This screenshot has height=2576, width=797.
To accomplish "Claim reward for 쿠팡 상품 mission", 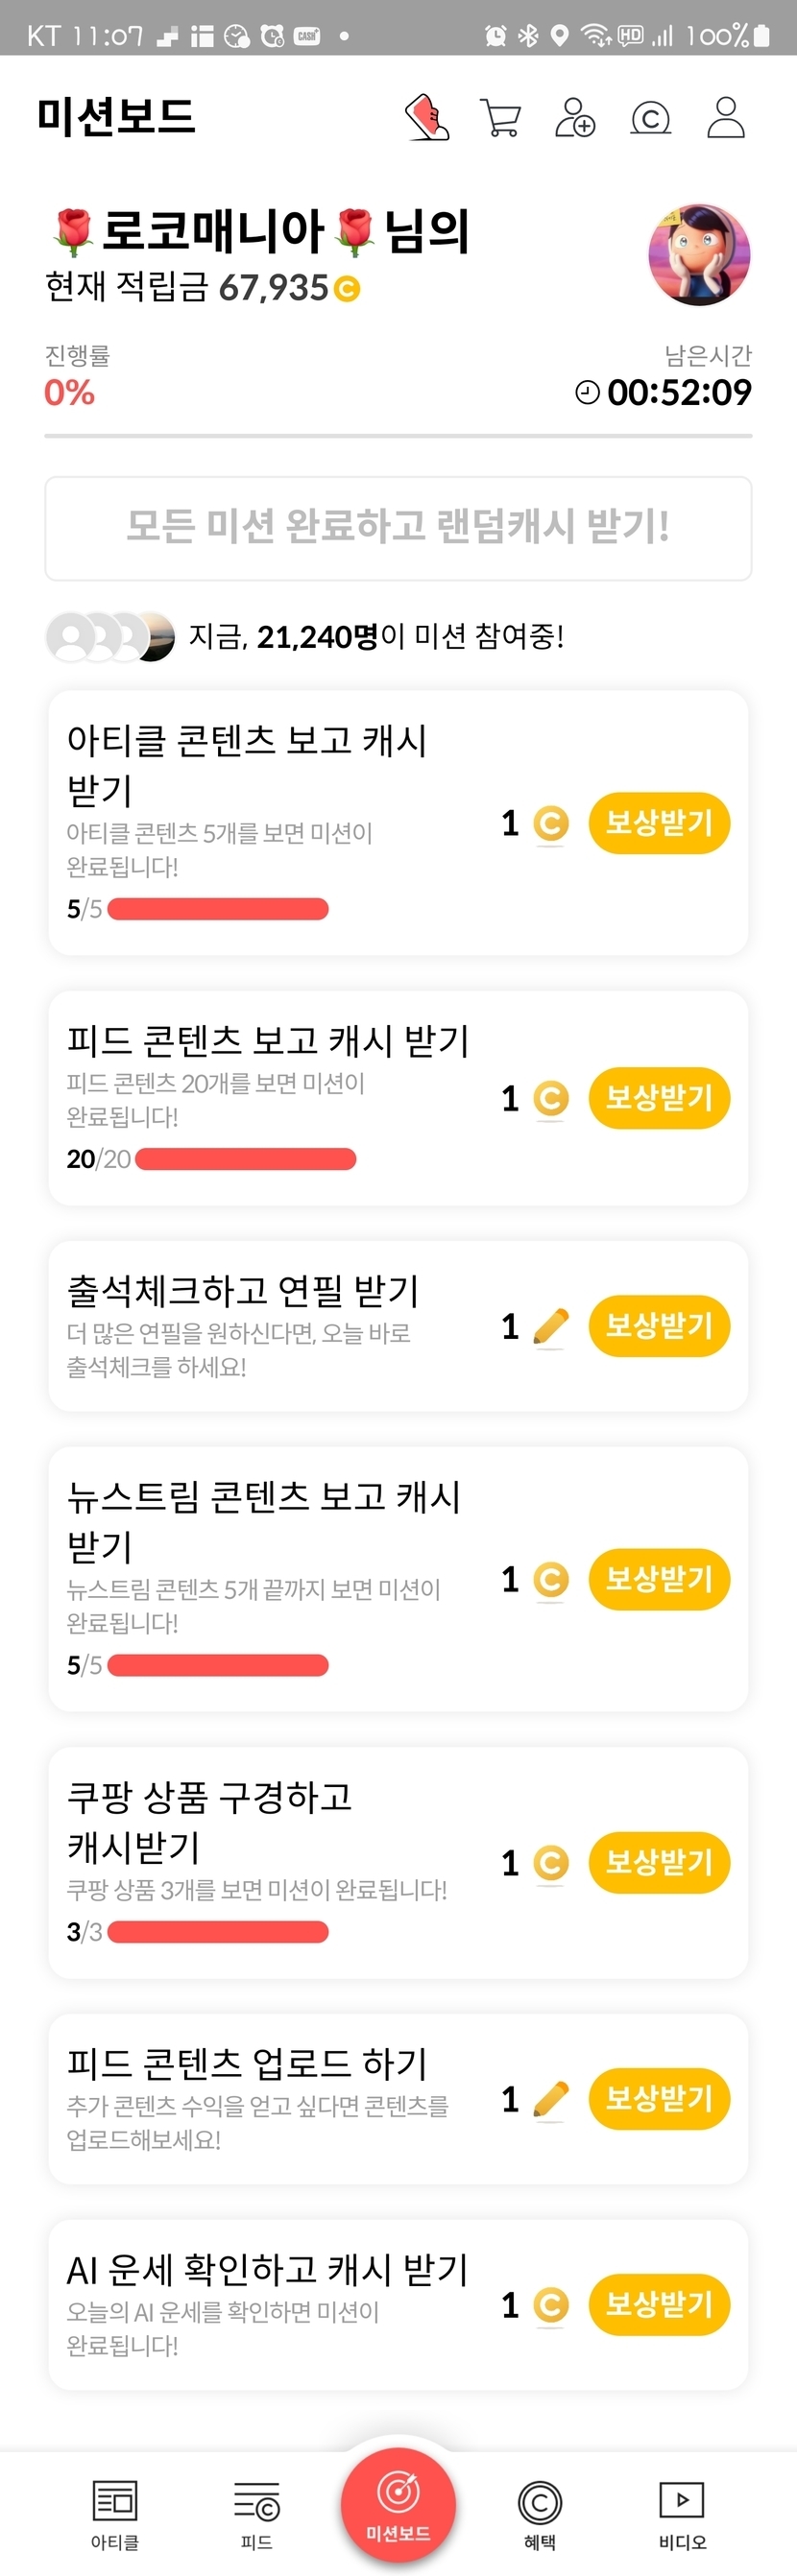I will tap(659, 1862).
